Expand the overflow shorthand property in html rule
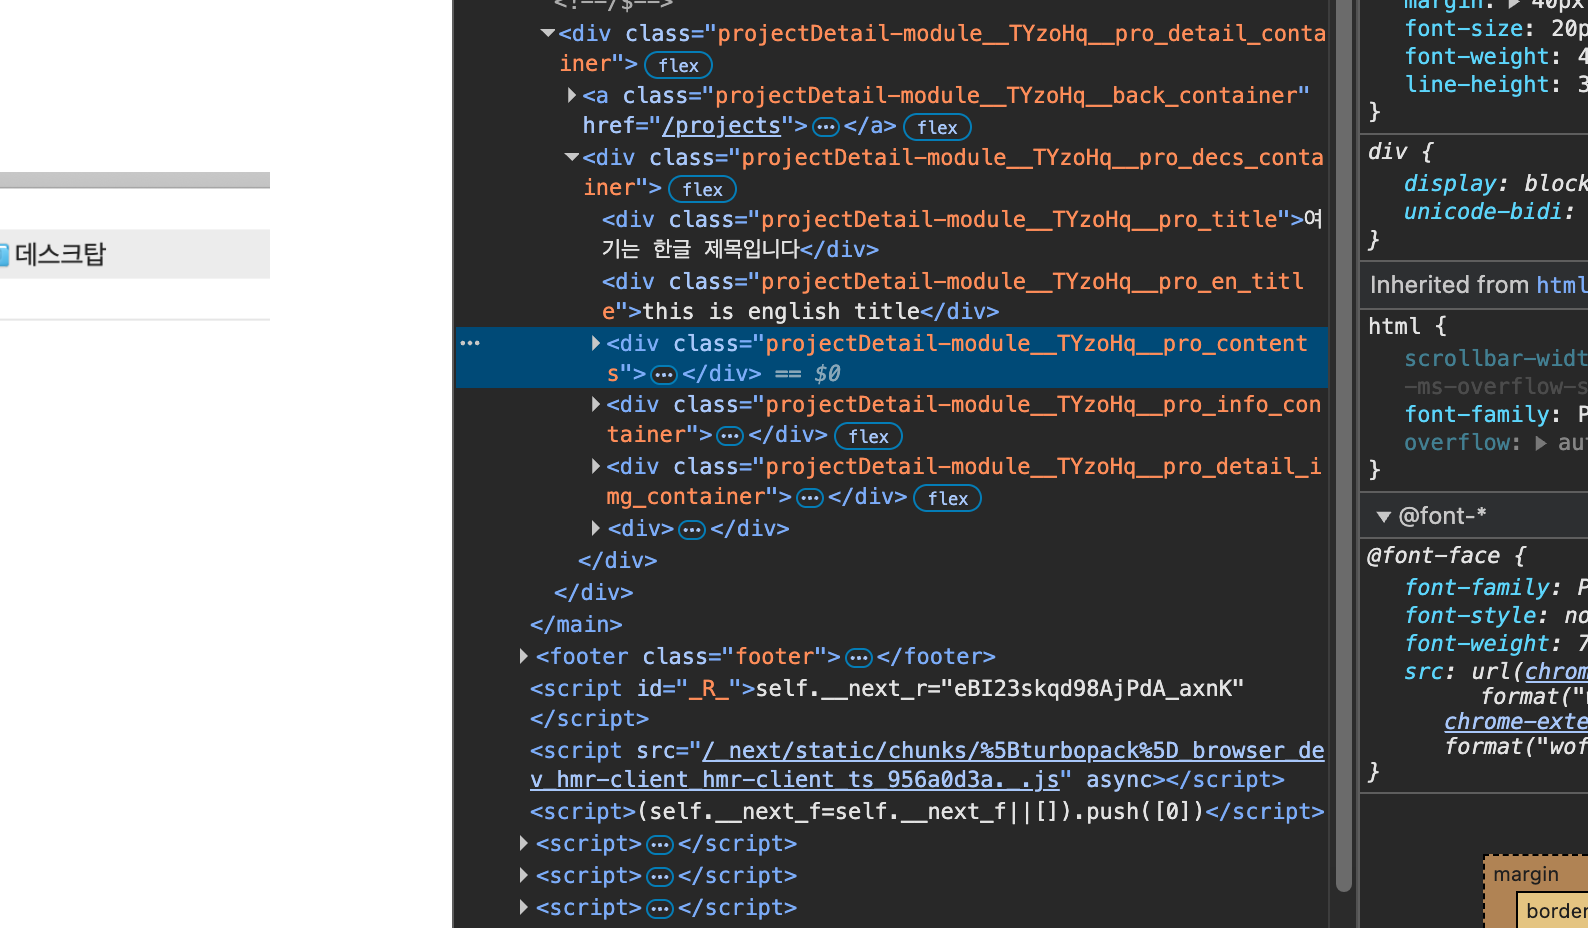 tap(1541, 443)
